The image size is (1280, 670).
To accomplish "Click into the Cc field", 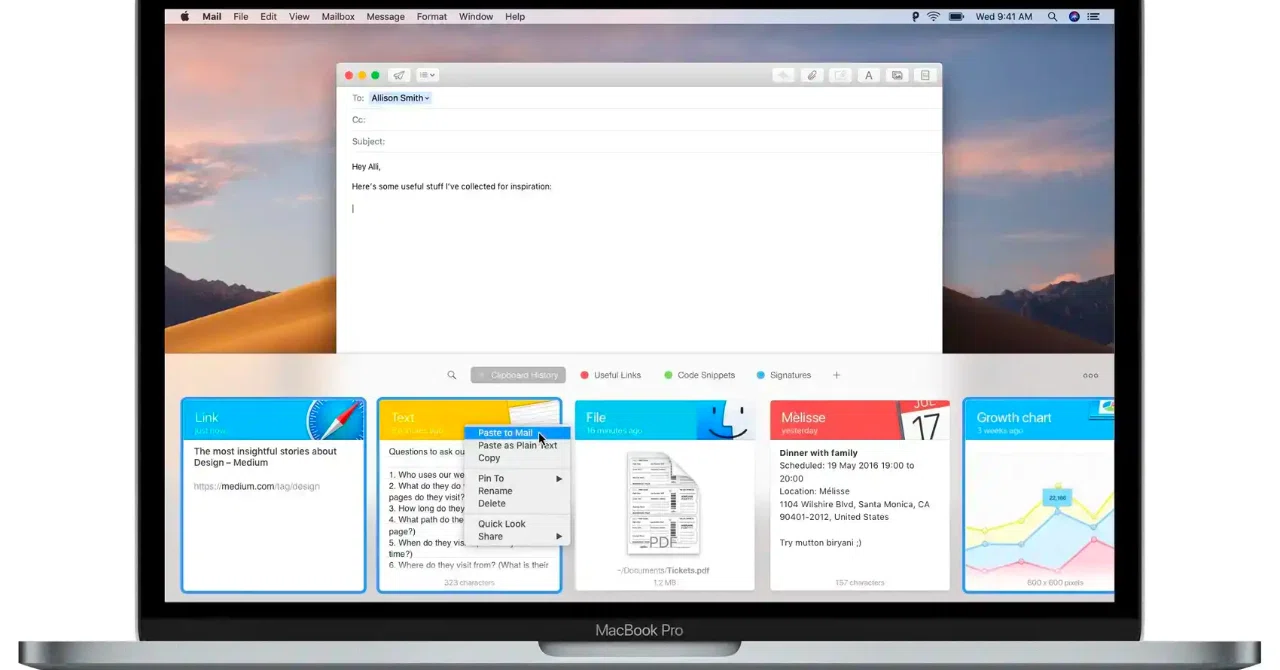I will pyautogui.click(x=639, y=119).
